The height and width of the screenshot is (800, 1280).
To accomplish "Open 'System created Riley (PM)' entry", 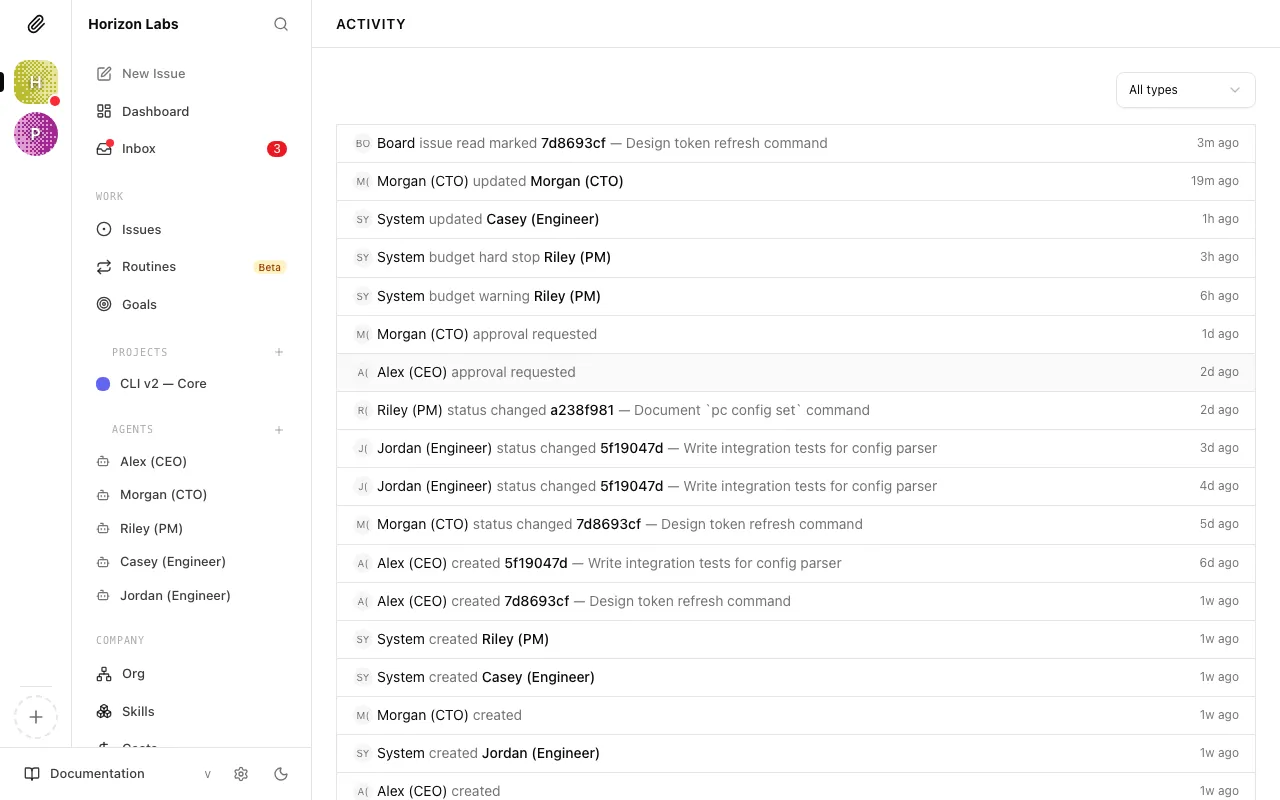I will [x=796, y=639].
